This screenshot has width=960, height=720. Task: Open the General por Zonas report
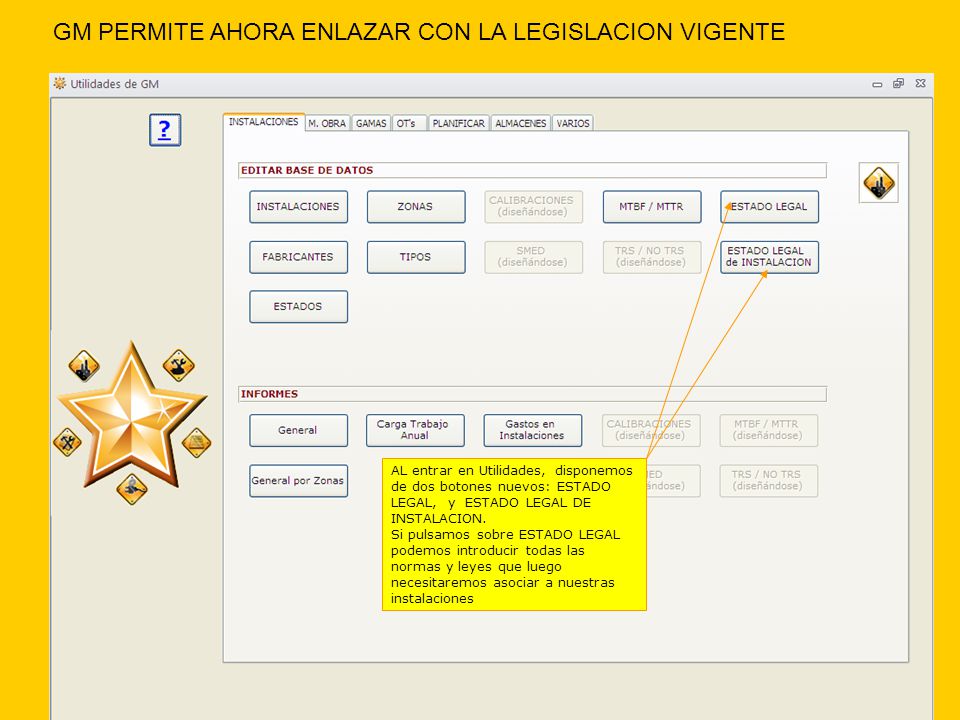(x=298, y=481)
